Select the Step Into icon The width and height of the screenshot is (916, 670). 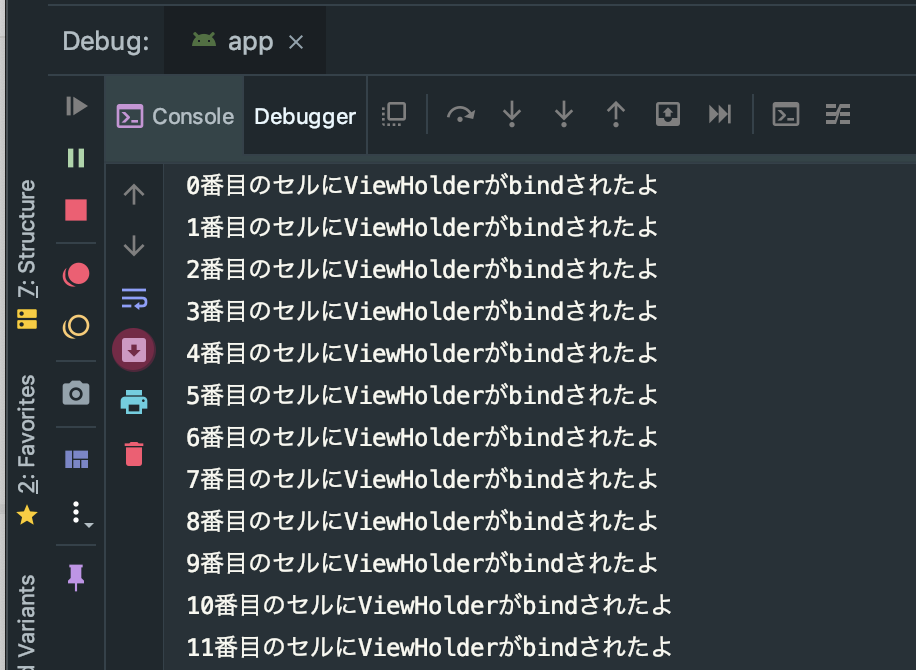coord(512,113)
